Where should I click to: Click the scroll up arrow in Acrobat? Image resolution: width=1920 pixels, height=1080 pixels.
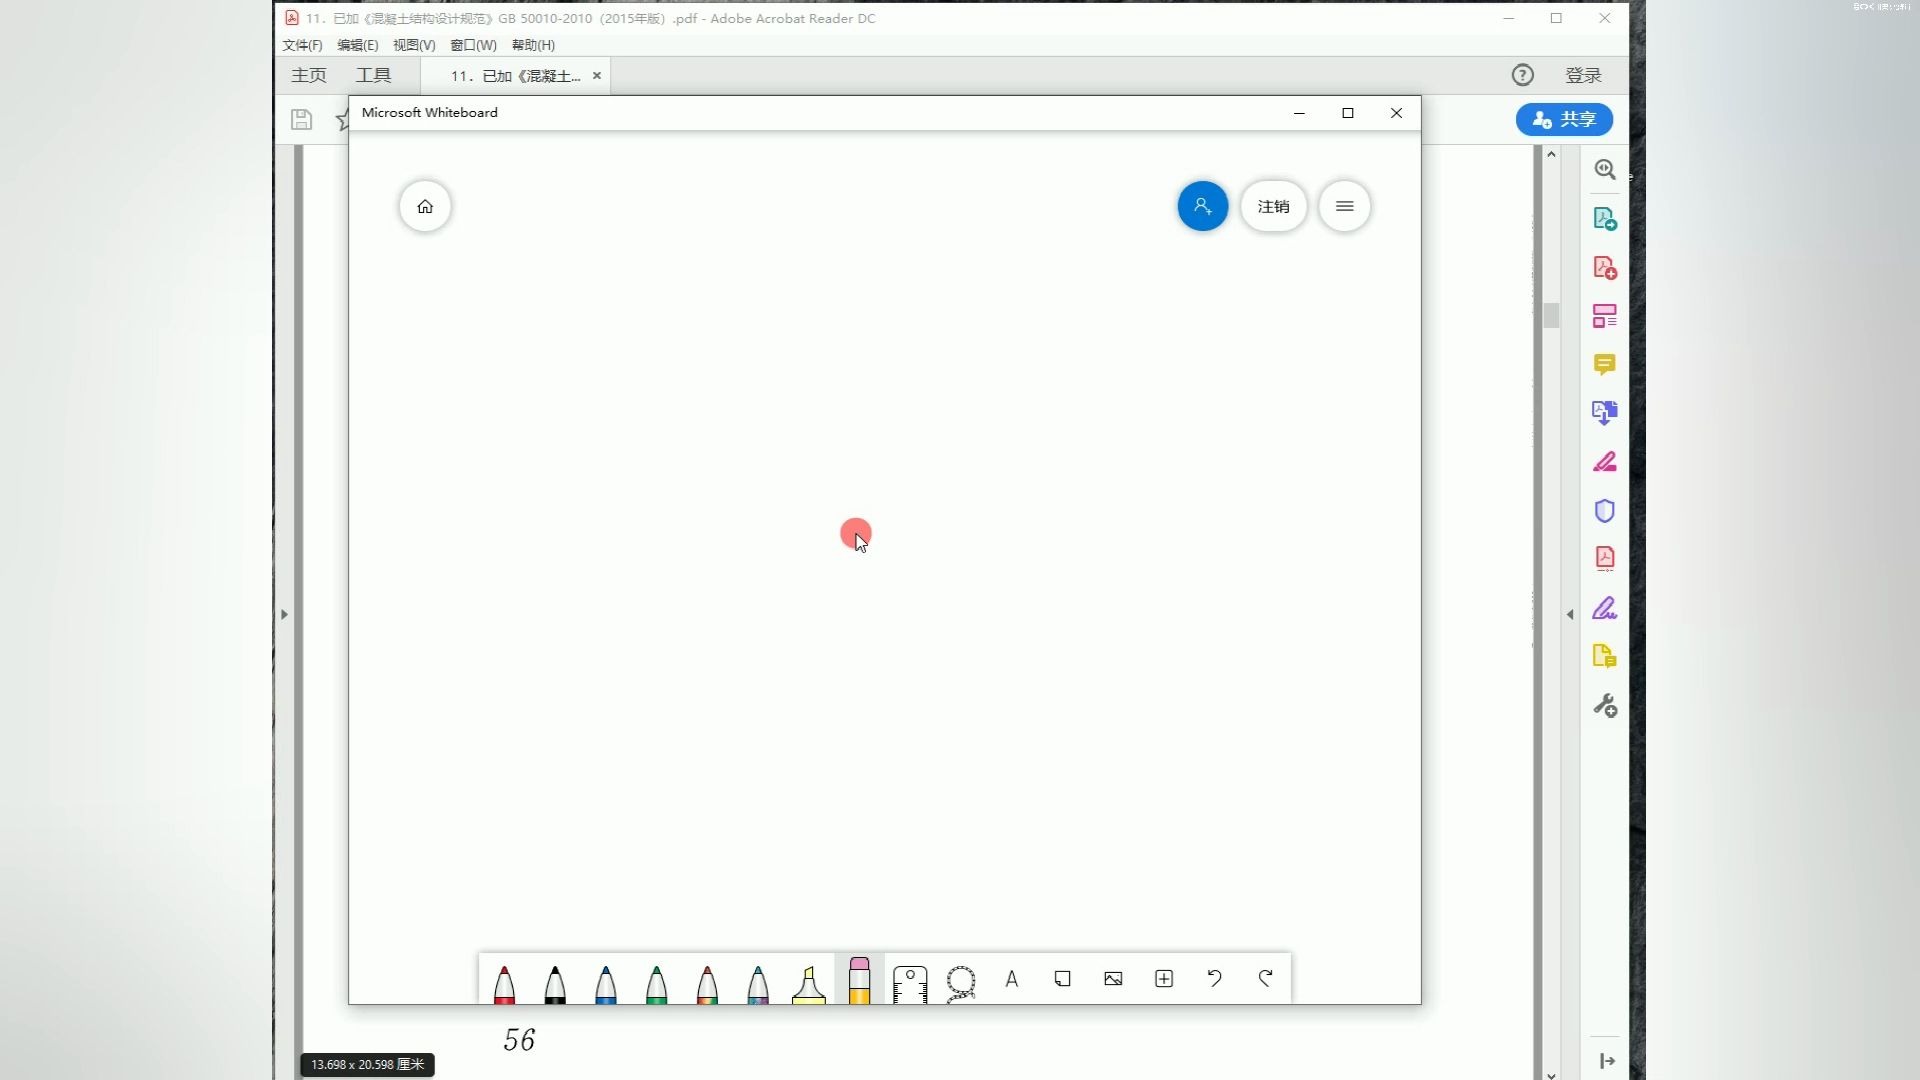click(1551, 154)
